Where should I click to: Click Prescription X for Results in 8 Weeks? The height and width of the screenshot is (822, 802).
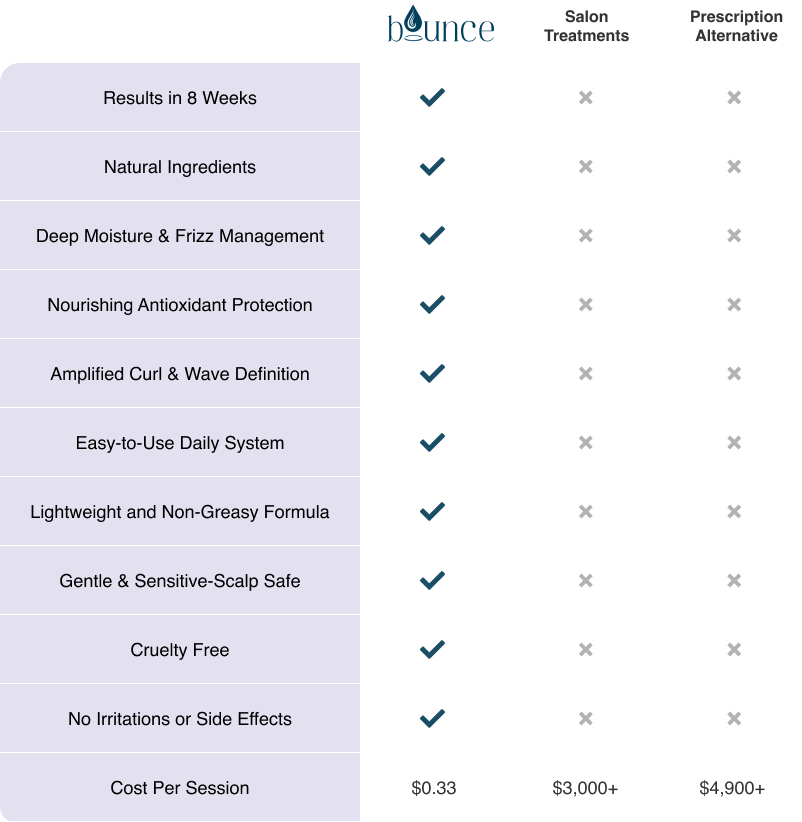coord(734,98)
